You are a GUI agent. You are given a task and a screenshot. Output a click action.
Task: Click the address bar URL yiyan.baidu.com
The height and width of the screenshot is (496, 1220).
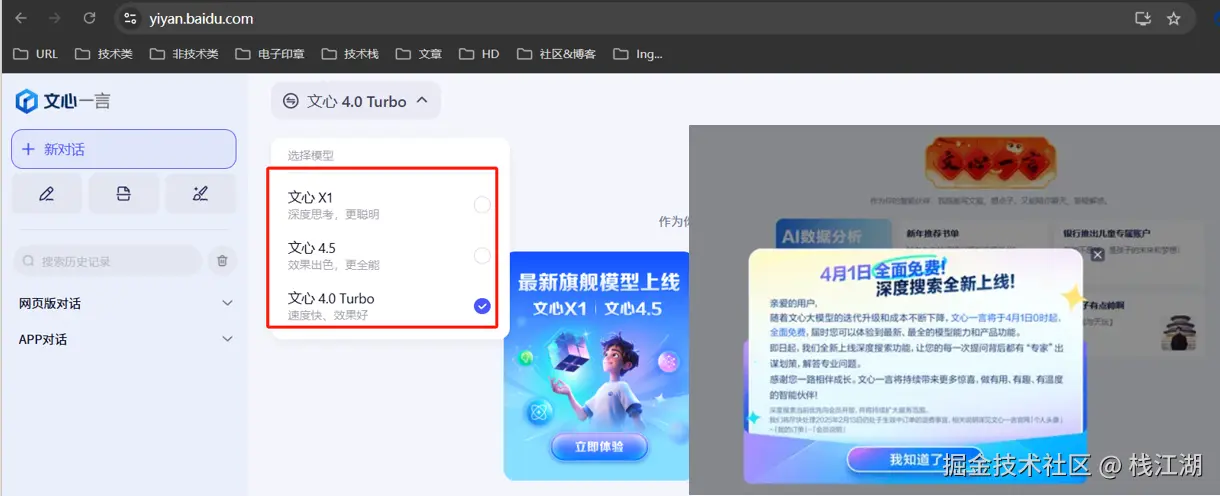click(x=201, y=18)
